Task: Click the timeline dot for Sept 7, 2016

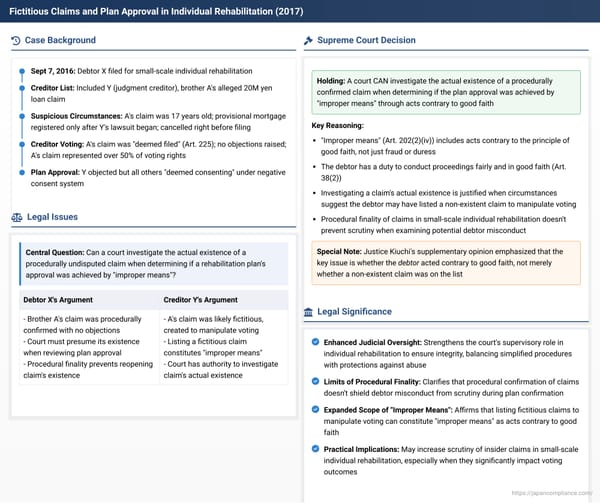Action: point(22,71)
